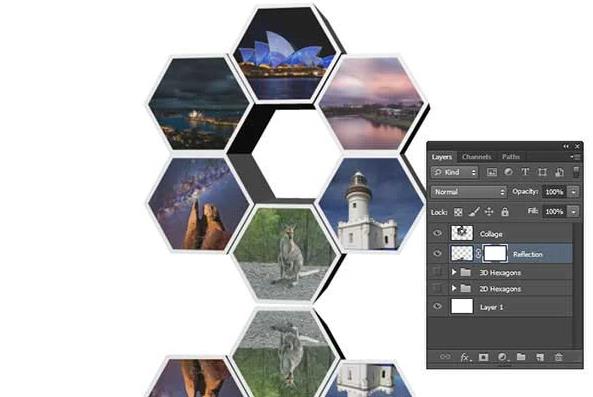593x397 pixels.
Task: Click the lighthouse hexagon photo
Action: [371, 204]
